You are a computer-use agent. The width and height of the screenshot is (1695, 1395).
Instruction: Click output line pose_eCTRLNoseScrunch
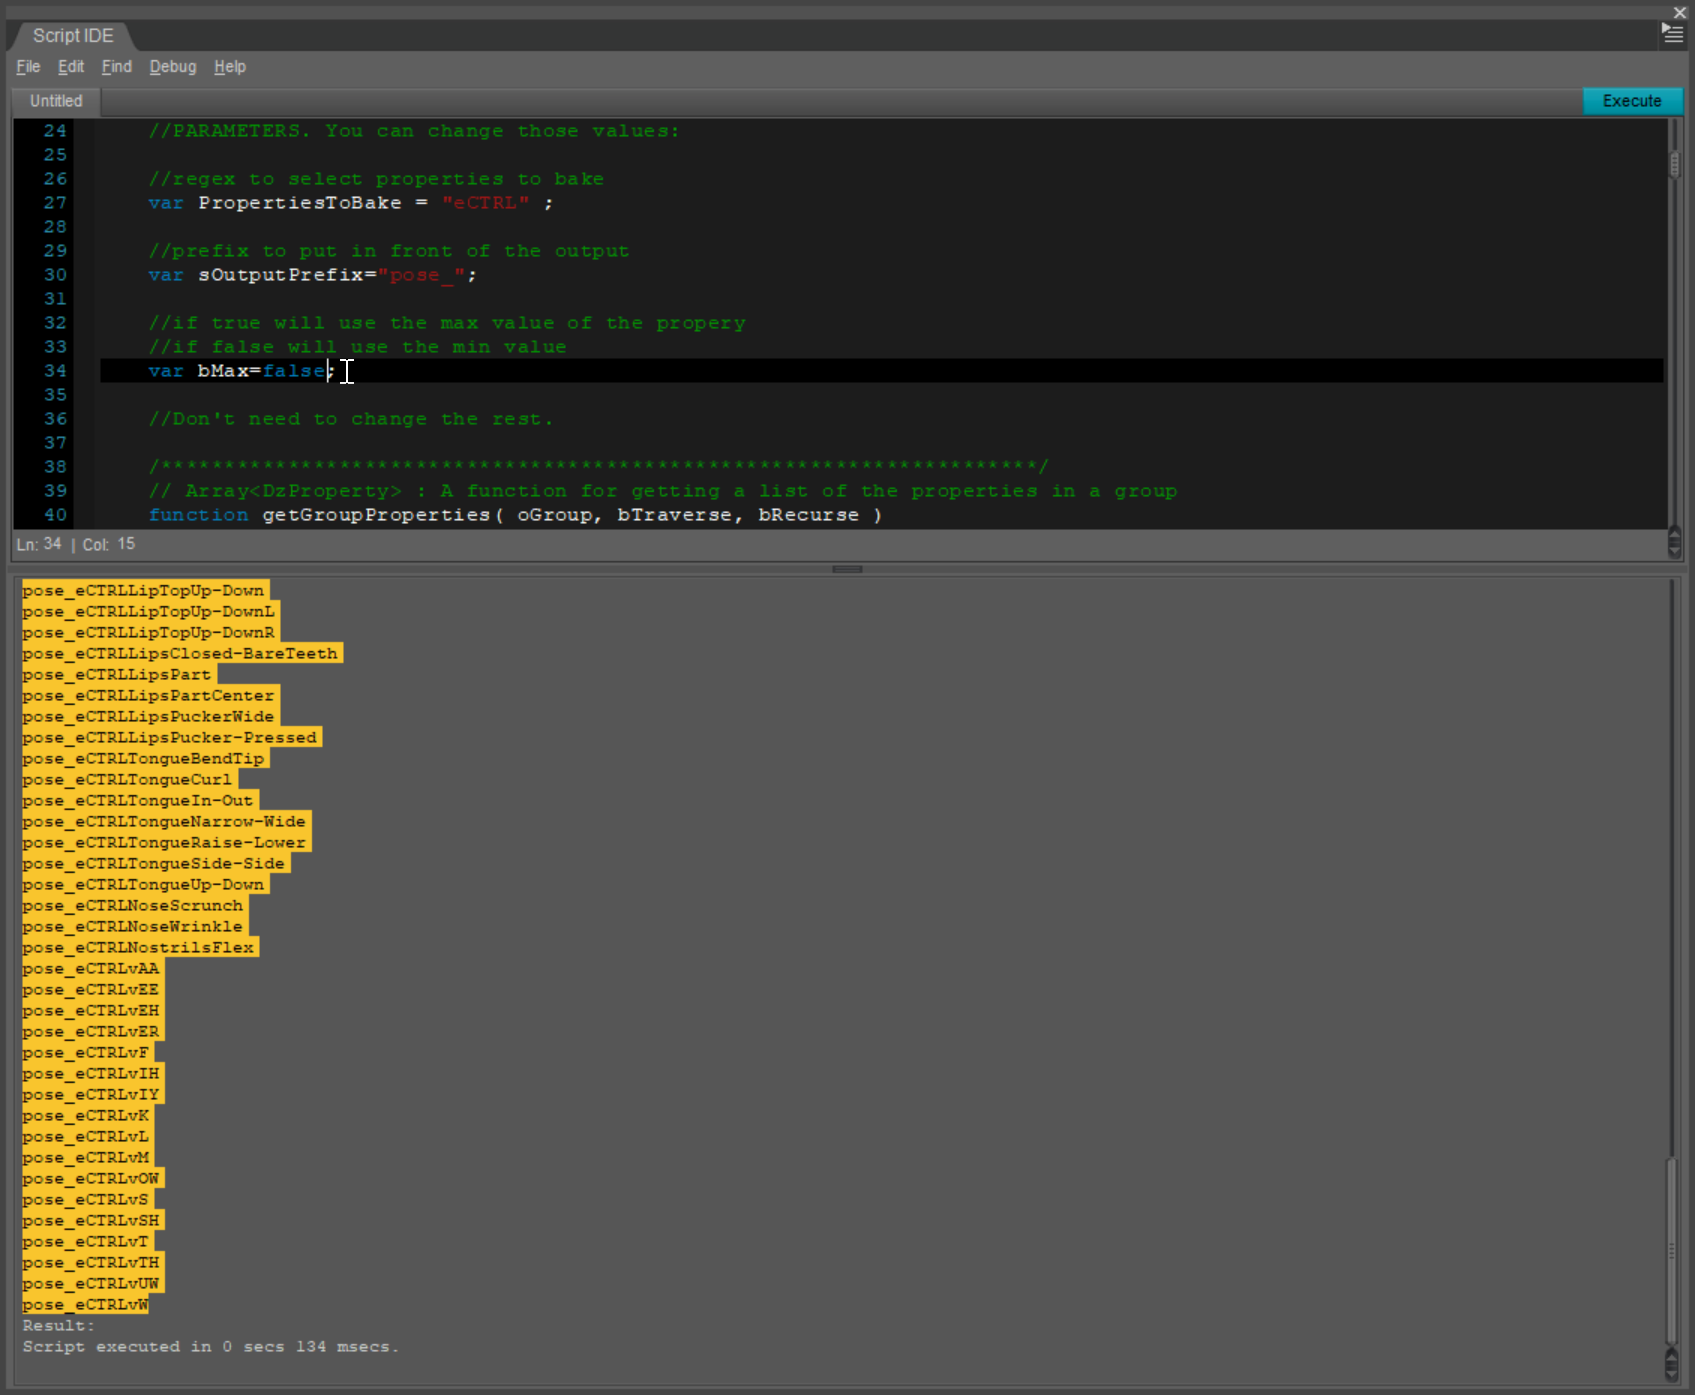(x=134, y=906)
